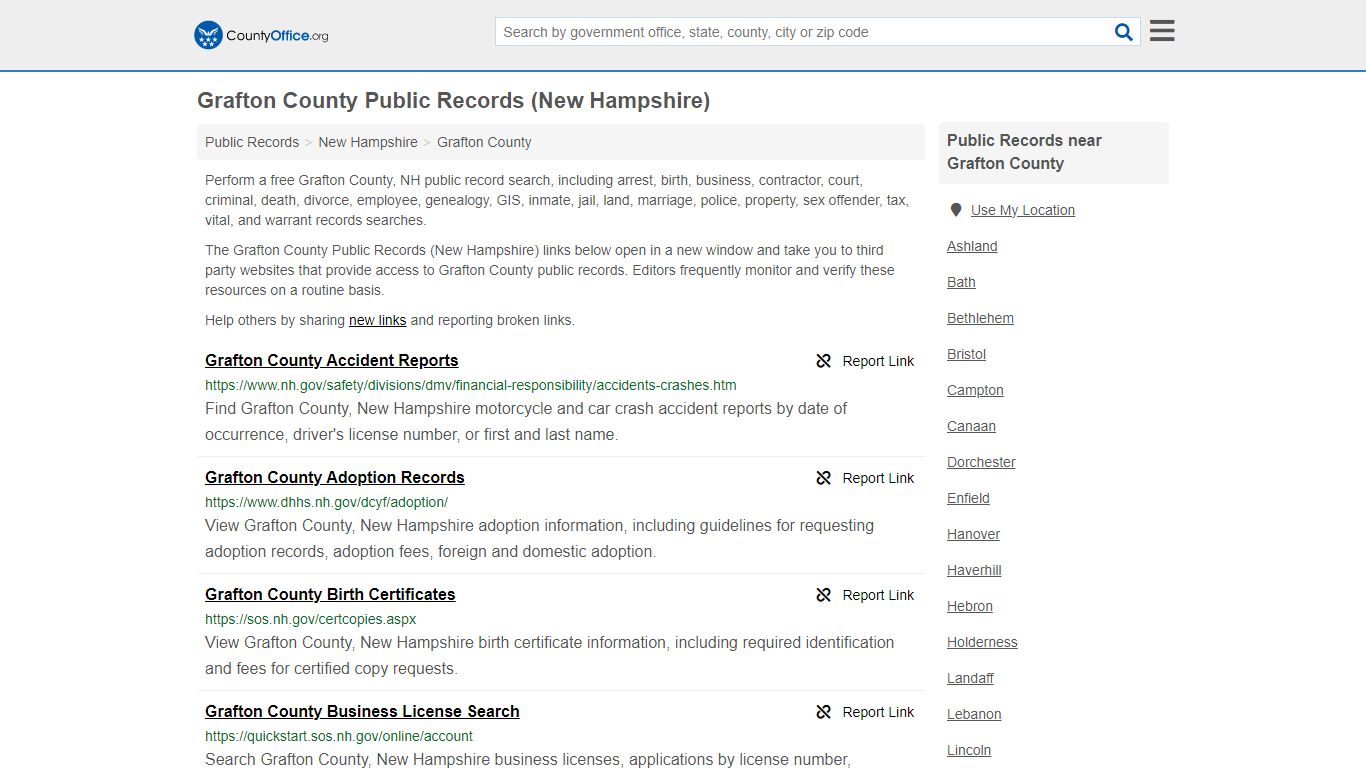Viewport: 1366px width, 768px height.
Task: Click the sos.nh.gov certcopies URL
Action: (x=311, y=619)
